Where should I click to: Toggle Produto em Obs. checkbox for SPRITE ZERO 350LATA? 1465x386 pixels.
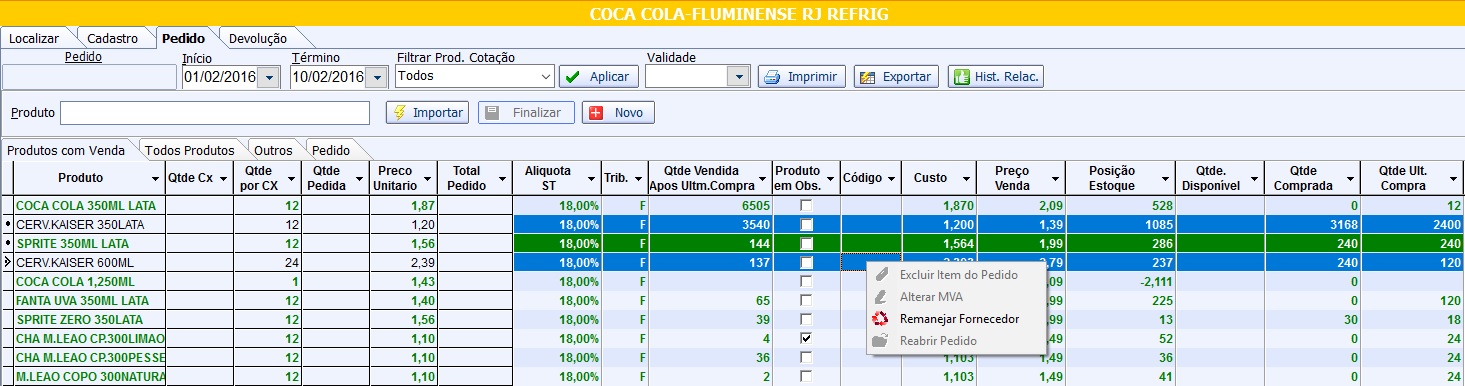click(x=806, y=319)
